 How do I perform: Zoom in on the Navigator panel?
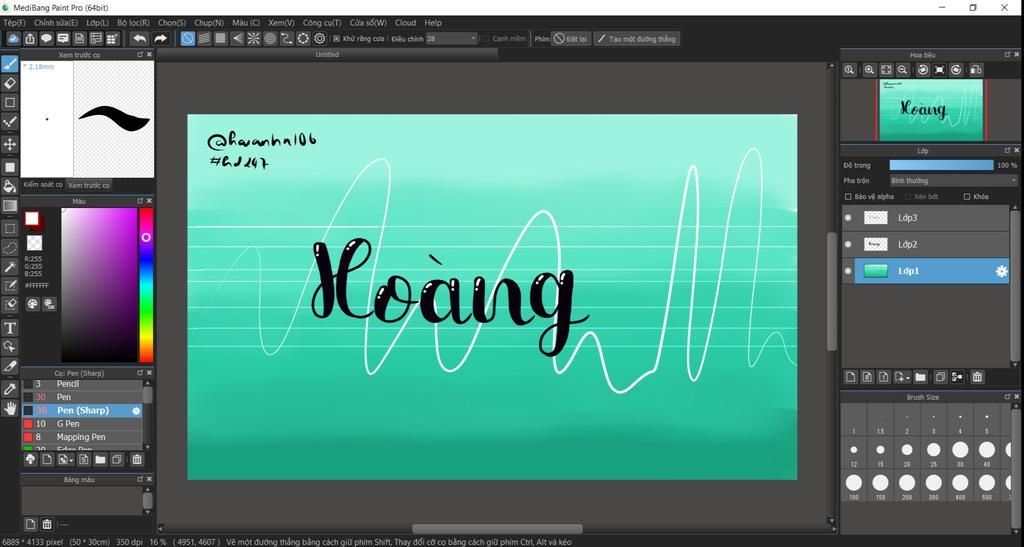pos(869,70)
